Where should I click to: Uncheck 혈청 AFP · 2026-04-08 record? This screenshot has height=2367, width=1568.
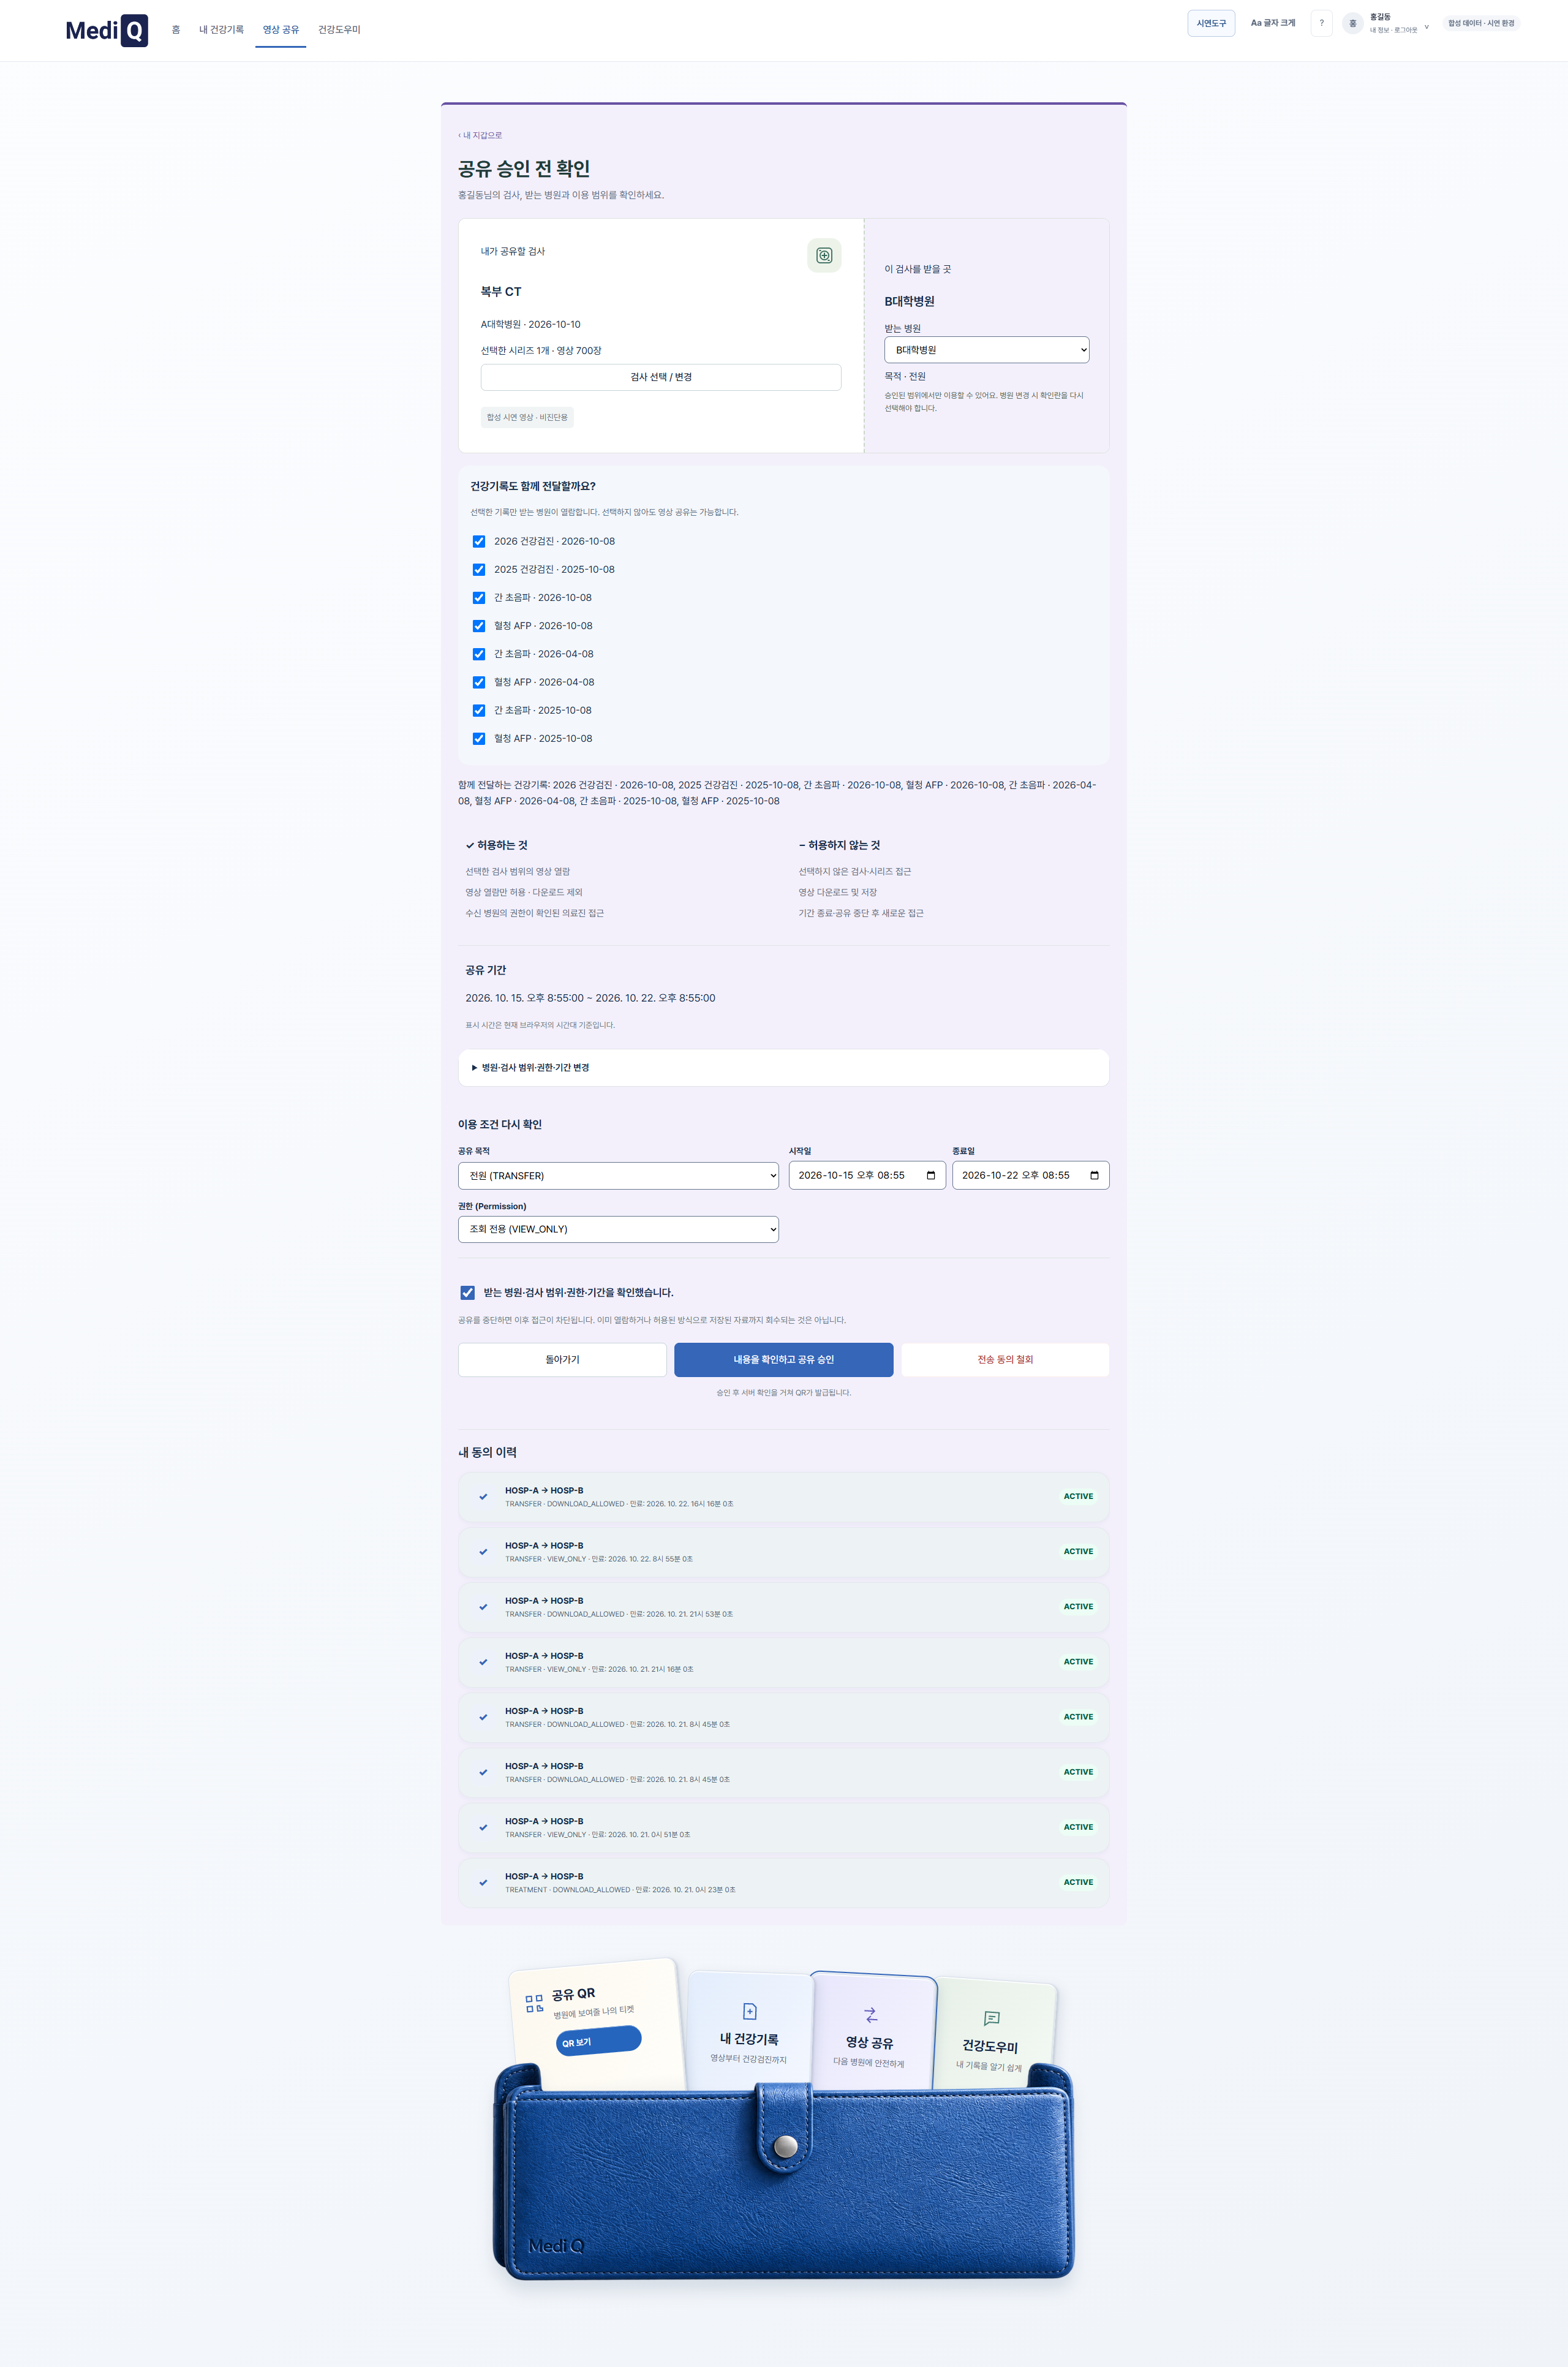tap(479, 682)
